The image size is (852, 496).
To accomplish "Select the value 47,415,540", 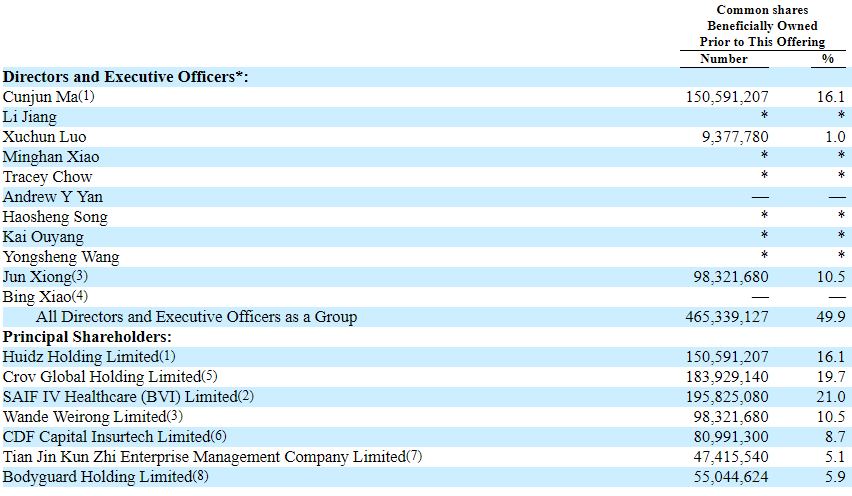I will (x=731, y=457).
